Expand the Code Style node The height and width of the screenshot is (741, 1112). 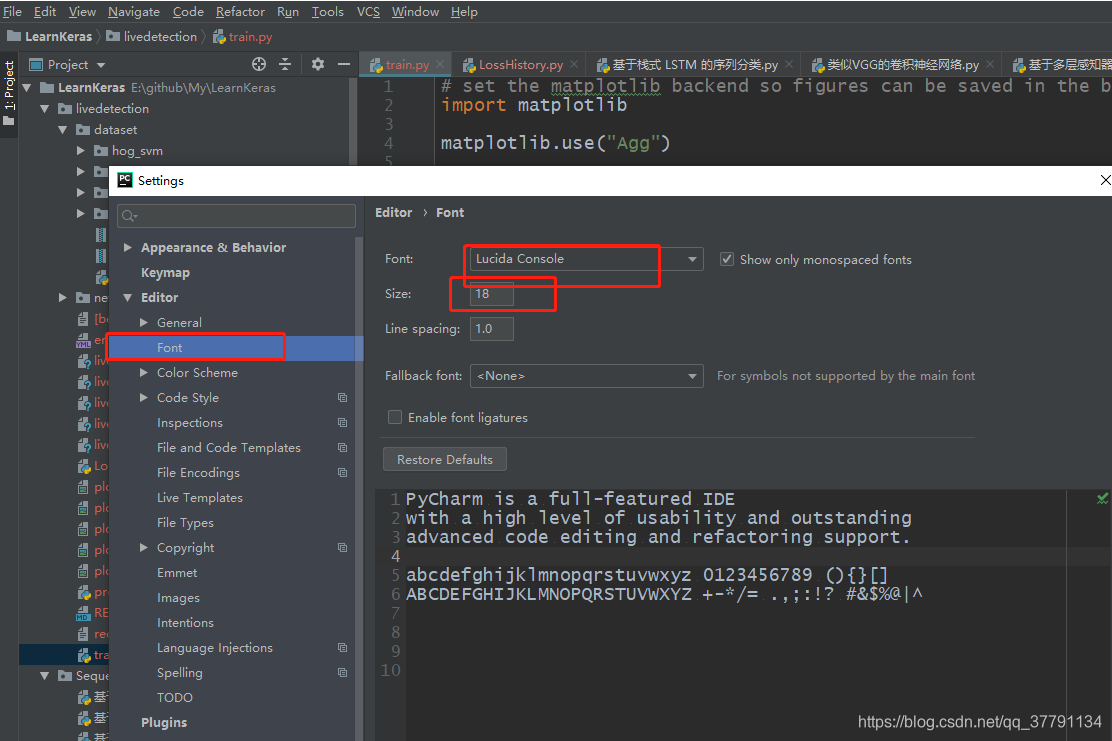(144, 398)
